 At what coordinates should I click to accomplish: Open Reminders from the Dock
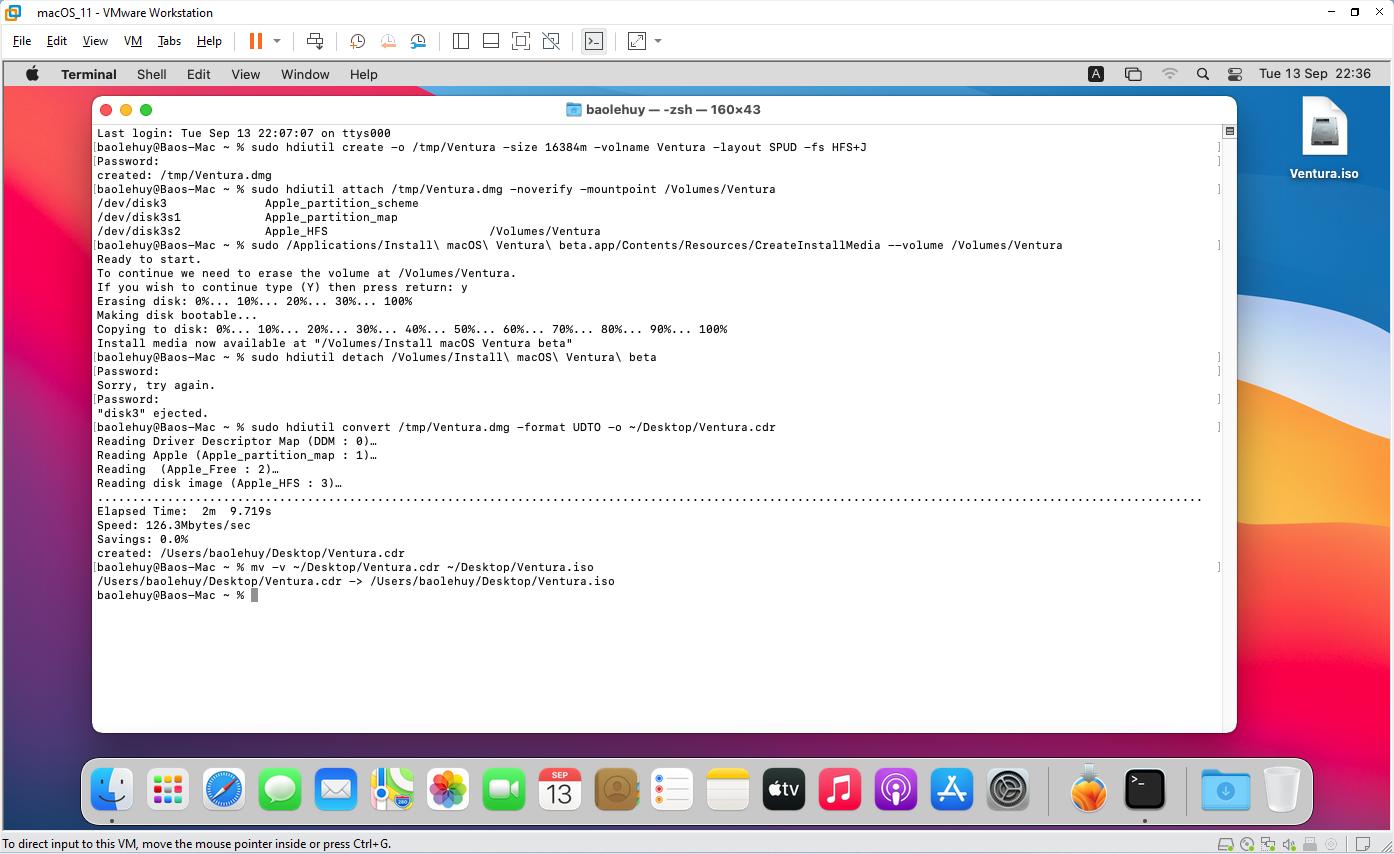(672, 791)
